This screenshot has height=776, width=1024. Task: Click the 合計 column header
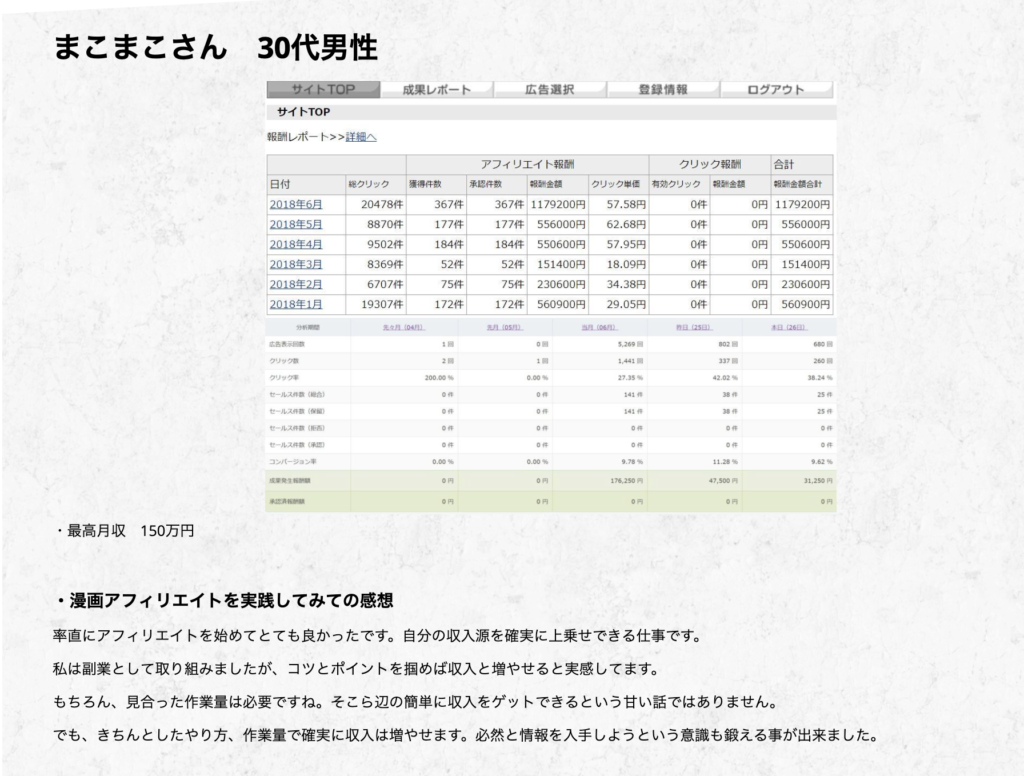tap(802, 165)
